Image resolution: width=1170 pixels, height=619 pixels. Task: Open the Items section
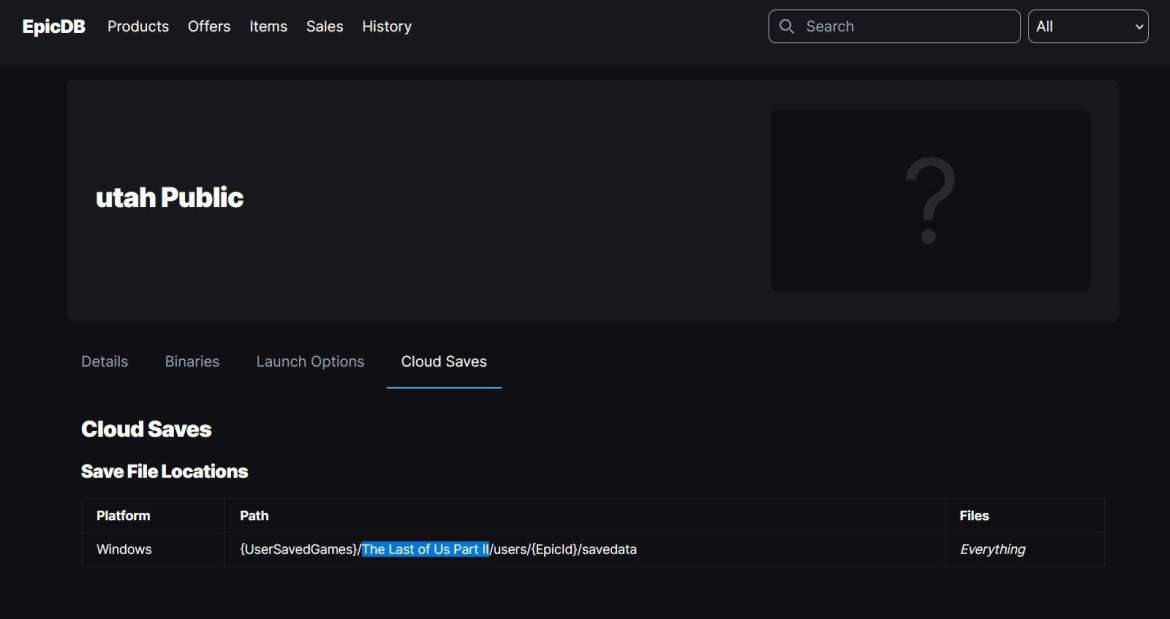tap(268, 26)
